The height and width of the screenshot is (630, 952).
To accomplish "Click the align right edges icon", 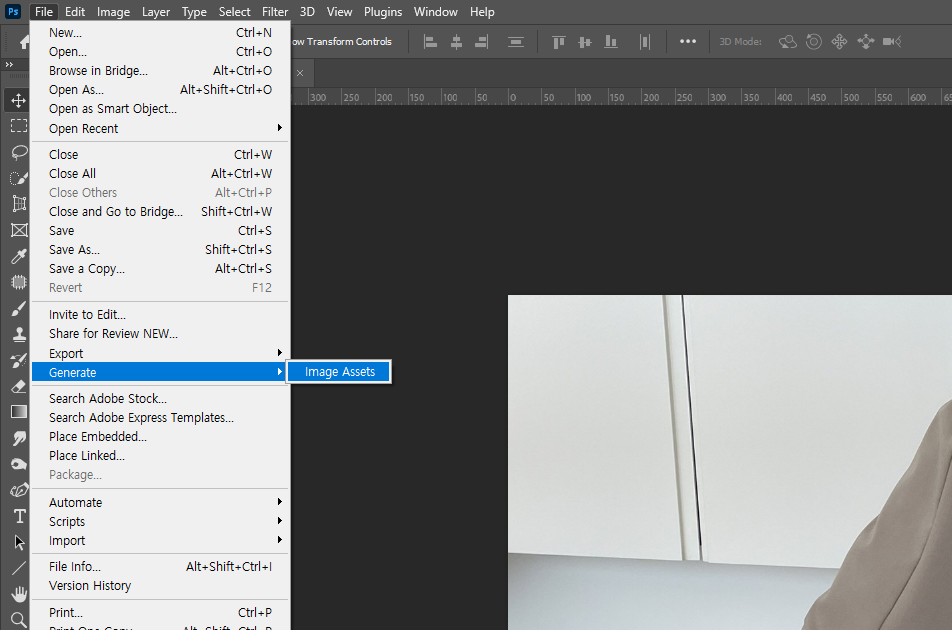I will click(x=481, y=42).
